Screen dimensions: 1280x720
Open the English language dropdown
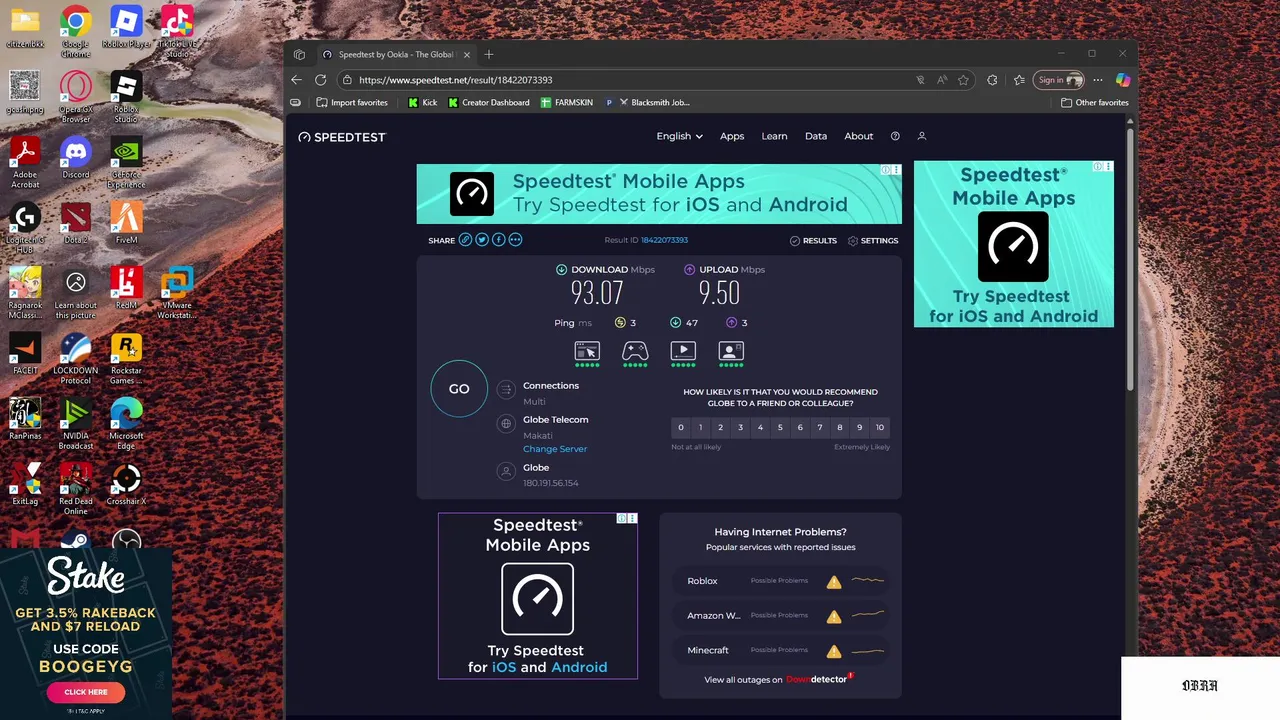(x=679, y=136)
